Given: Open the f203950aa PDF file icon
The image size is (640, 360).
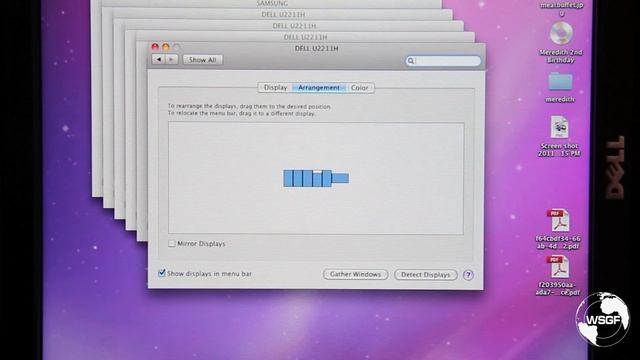Looking at the screenshot, I should pos(559,267).
